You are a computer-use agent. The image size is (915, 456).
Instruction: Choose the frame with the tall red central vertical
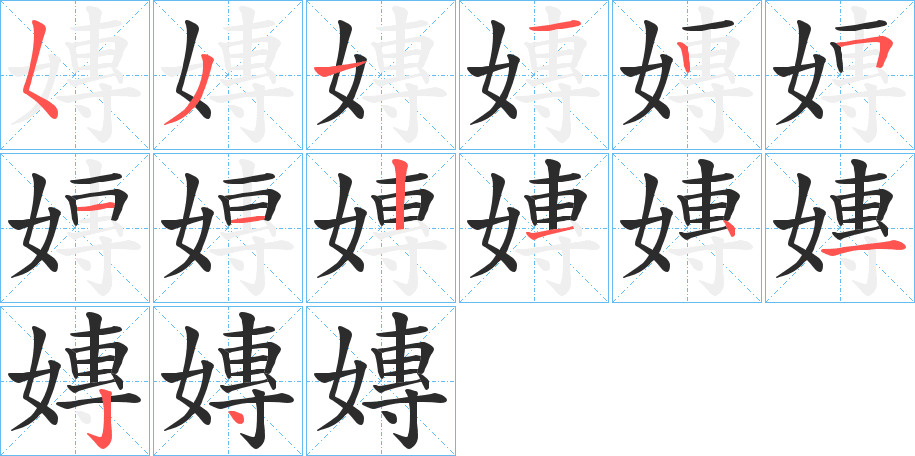coord(381,228)
